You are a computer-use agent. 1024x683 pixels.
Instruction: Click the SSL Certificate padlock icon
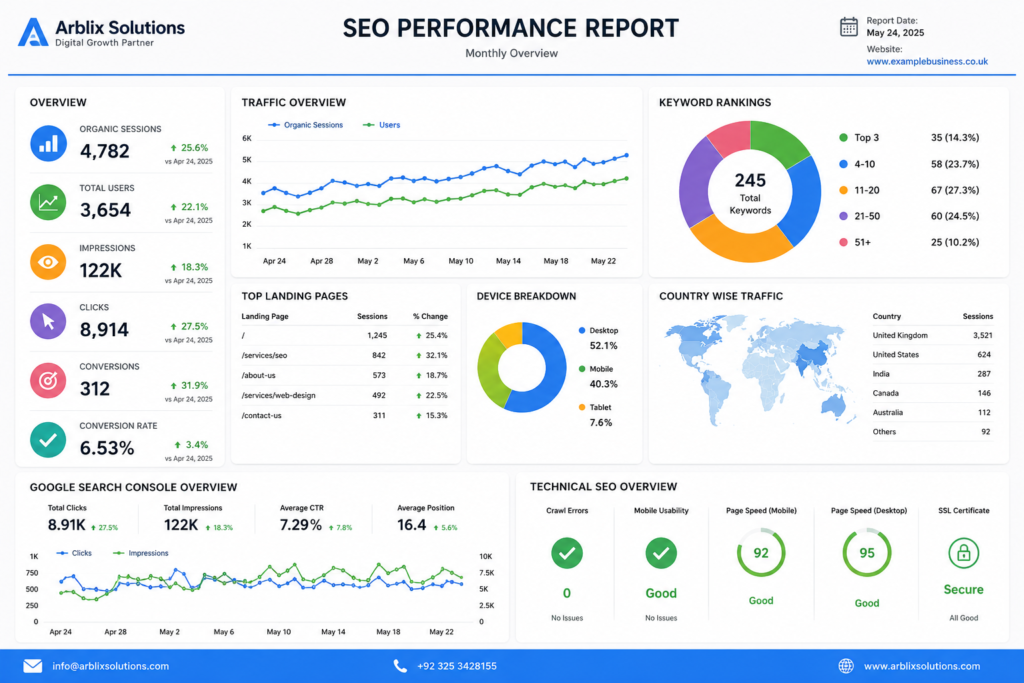point(963,553)
